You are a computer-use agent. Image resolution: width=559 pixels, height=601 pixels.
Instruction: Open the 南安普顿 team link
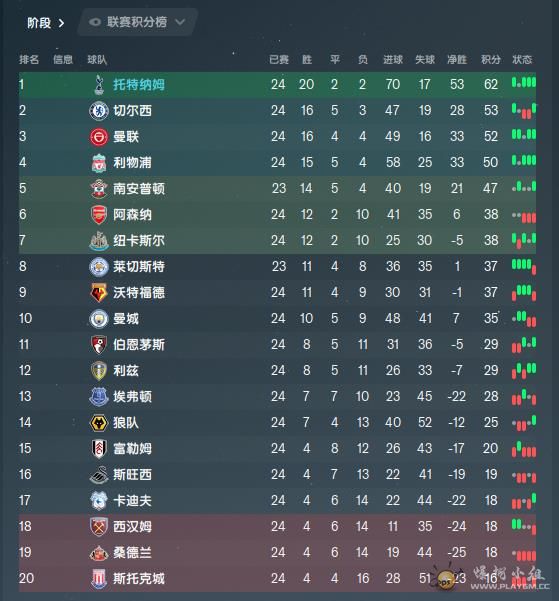coord(139,189)
